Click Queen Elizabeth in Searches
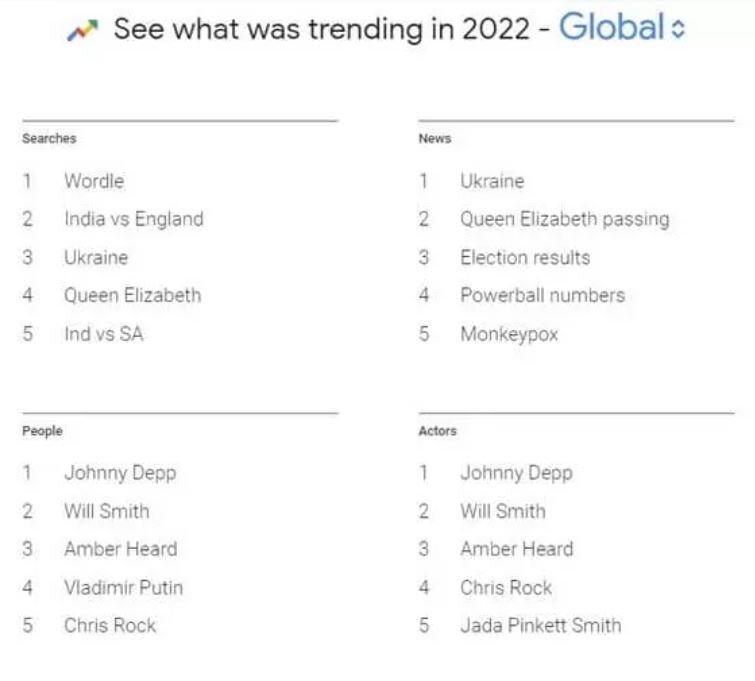The image size is (755, 681). tap(132, 295)
